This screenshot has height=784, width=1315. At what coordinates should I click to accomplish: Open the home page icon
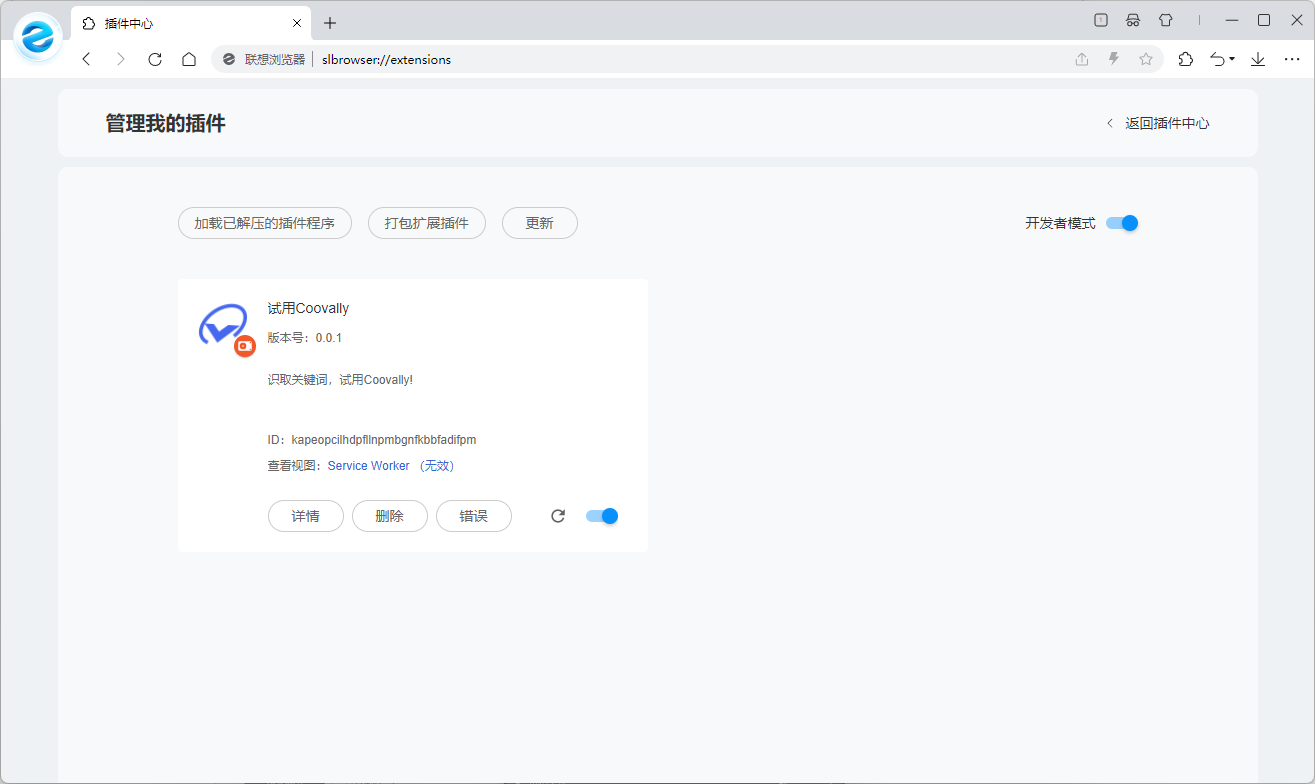point(189,60)
